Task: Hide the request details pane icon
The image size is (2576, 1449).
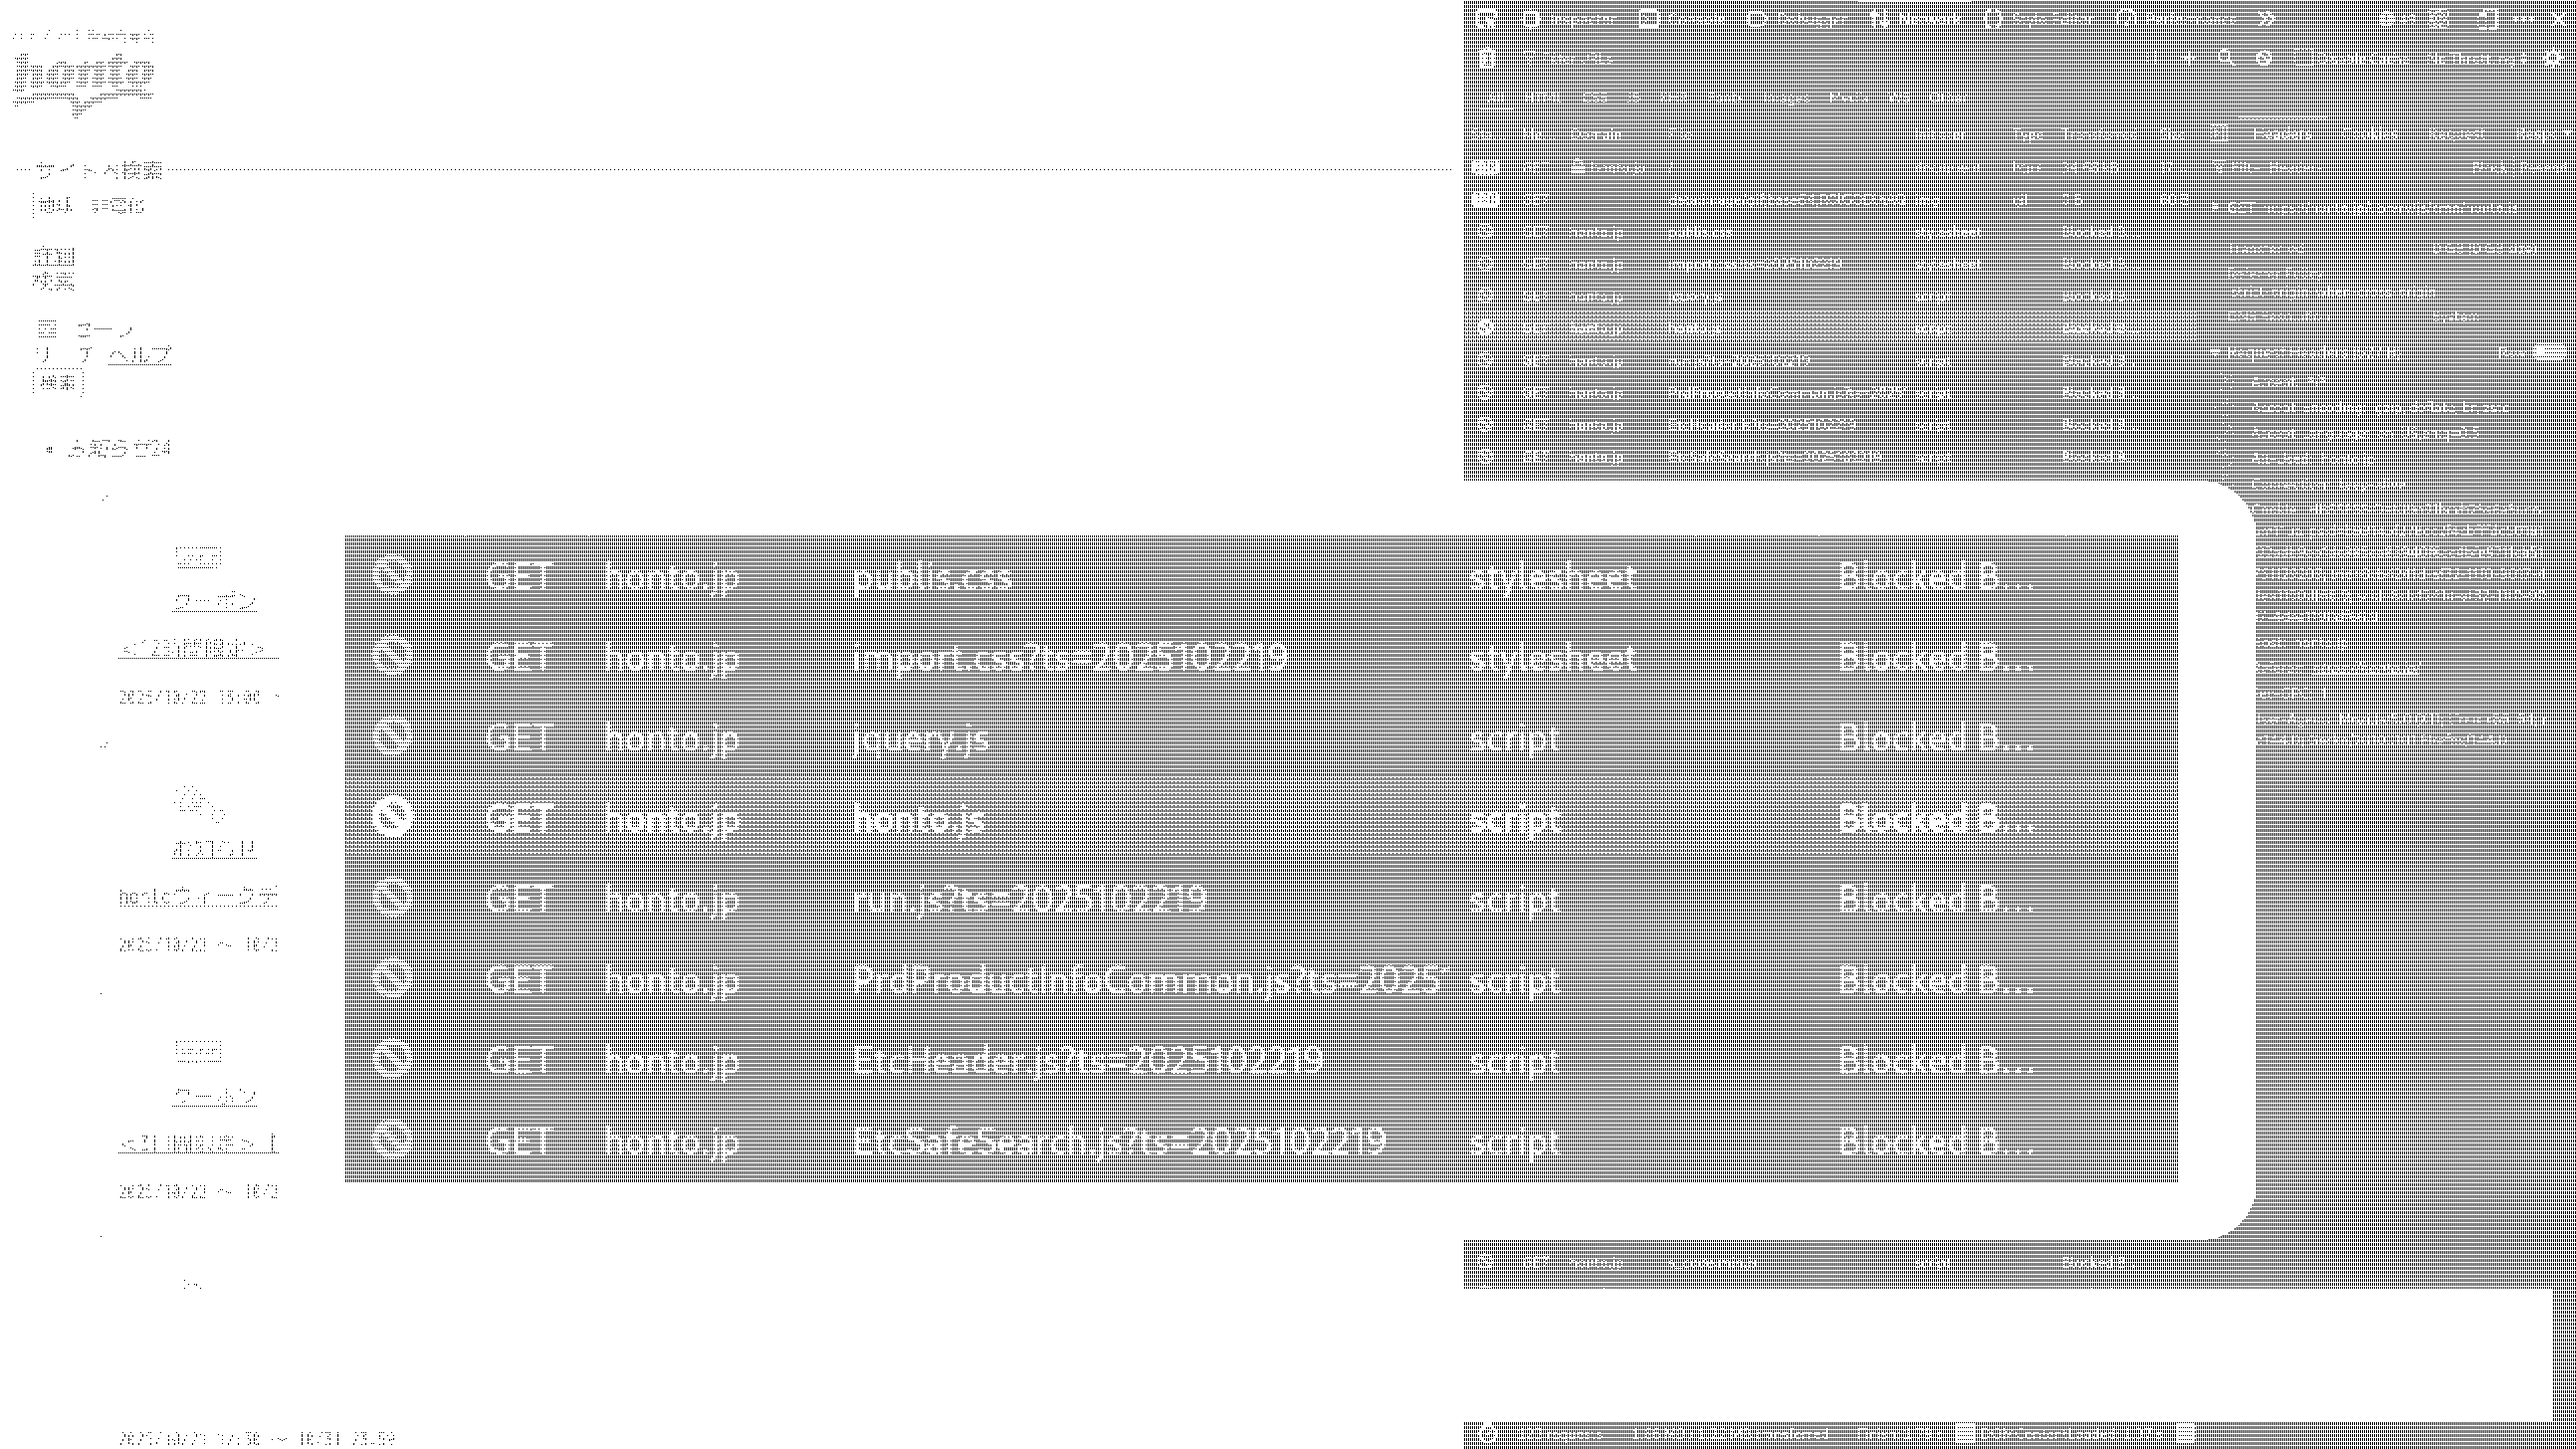Action: point(2219,133)
